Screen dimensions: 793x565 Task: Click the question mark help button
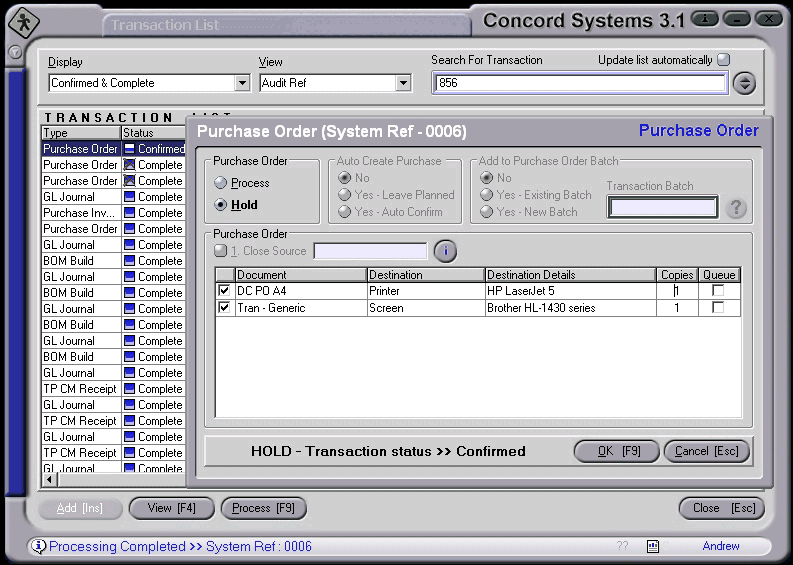[736, 207]
